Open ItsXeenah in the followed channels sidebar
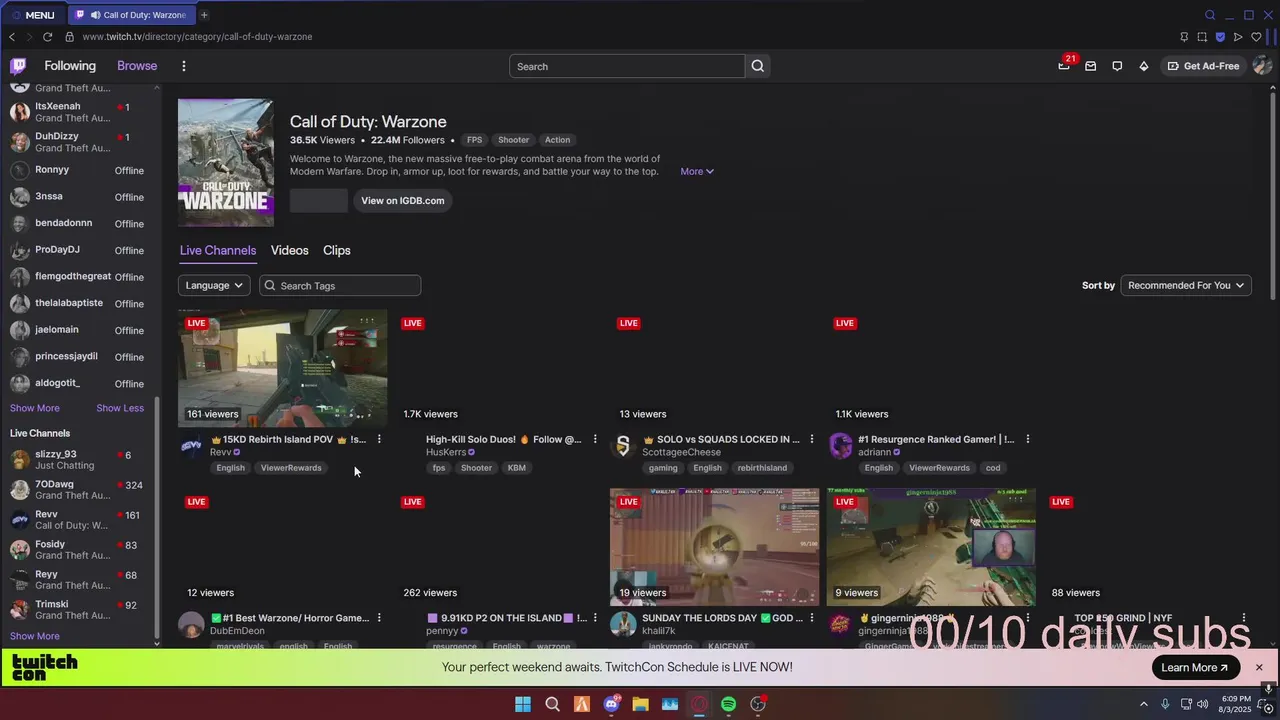 click(x=82, y=112)
